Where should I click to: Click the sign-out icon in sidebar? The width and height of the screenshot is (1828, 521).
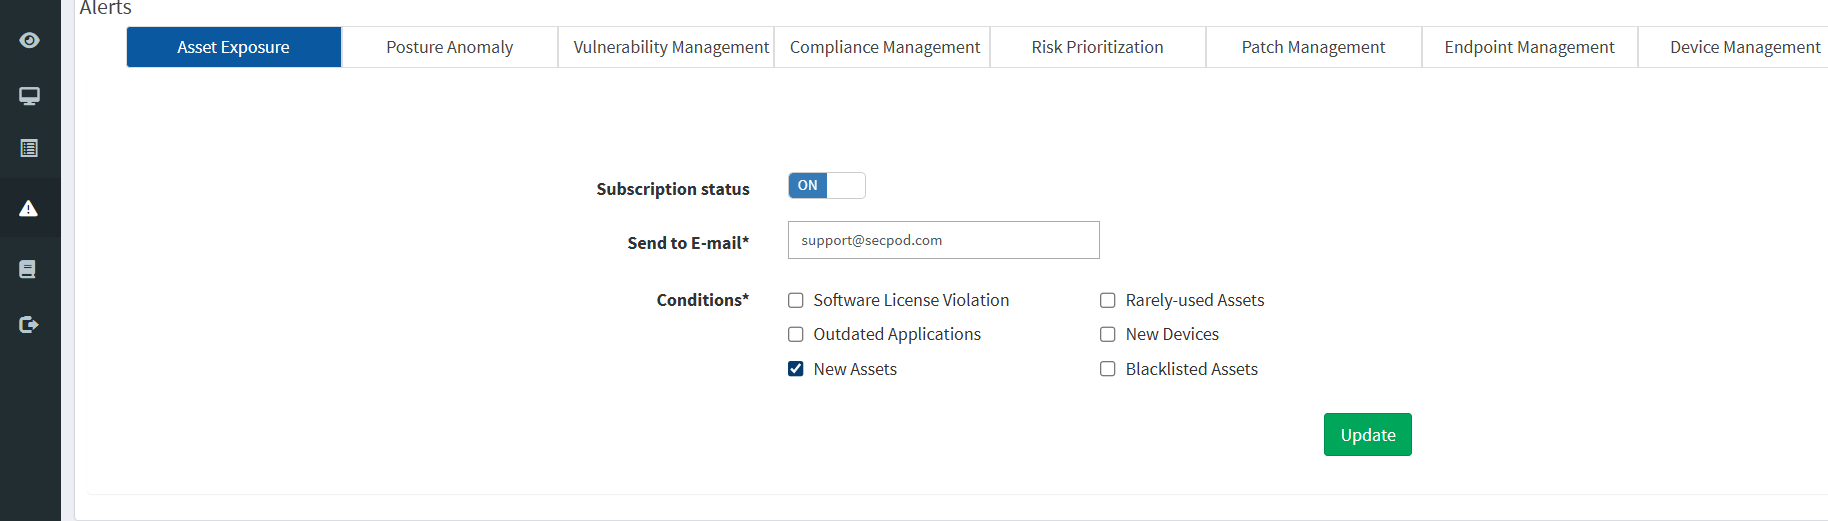click(29, 324)
